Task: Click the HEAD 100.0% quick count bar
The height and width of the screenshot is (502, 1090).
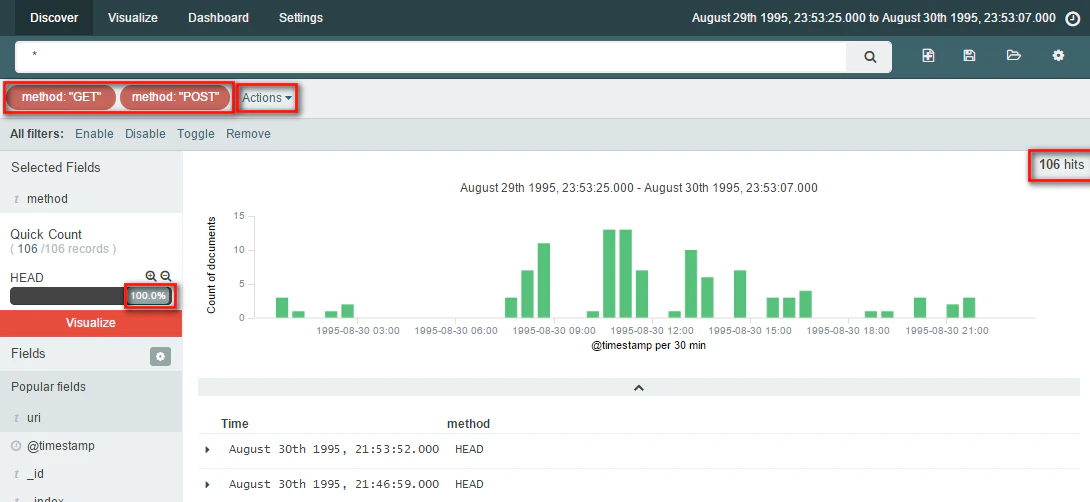Action: [90, 295]
